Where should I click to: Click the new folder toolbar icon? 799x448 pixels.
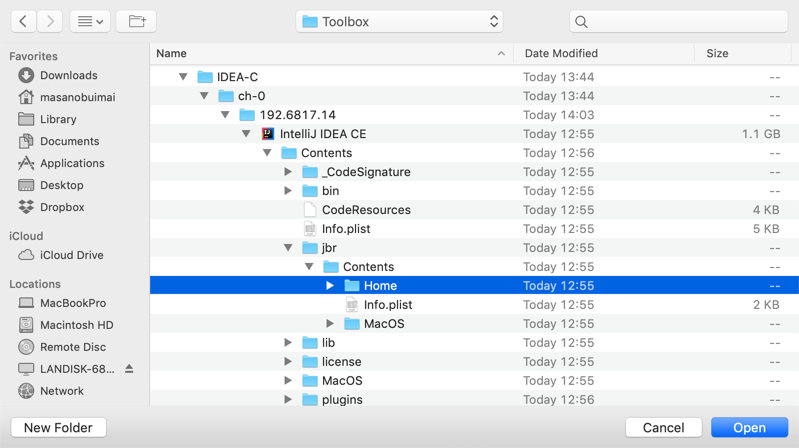[x=136, y=21]
